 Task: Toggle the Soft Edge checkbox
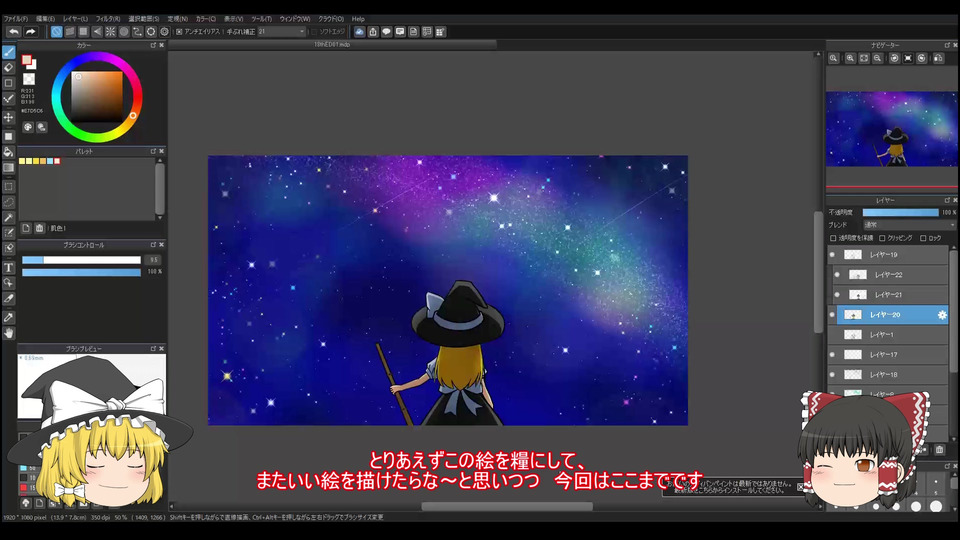click(315, 32)
